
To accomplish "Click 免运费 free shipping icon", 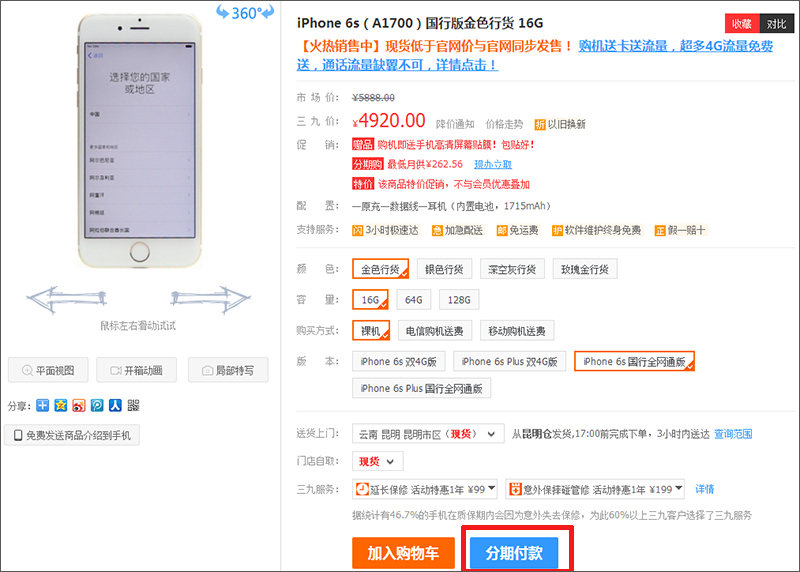I will click(518, 230).
